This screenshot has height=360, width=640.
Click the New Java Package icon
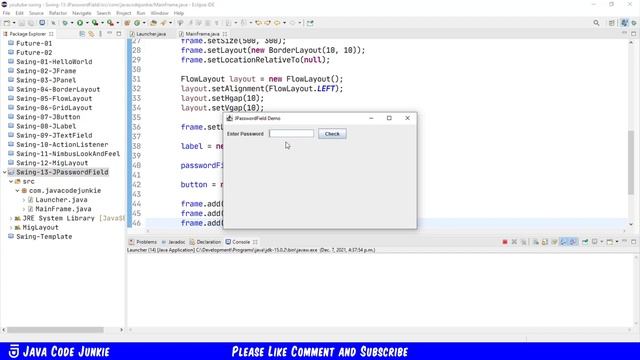tap(127, 23)
